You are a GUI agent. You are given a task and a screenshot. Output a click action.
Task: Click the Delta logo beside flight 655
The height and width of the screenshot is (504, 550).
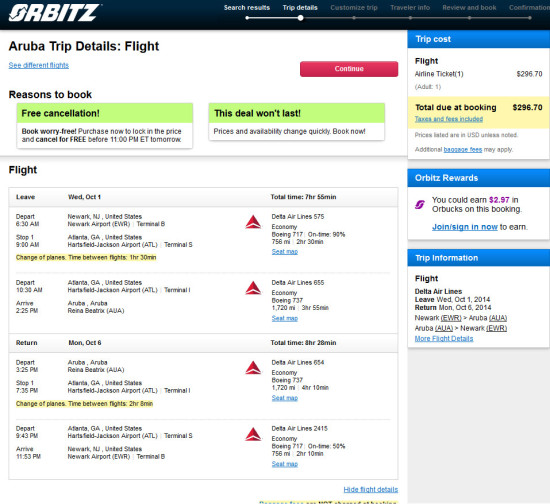(x=253, y=288)
